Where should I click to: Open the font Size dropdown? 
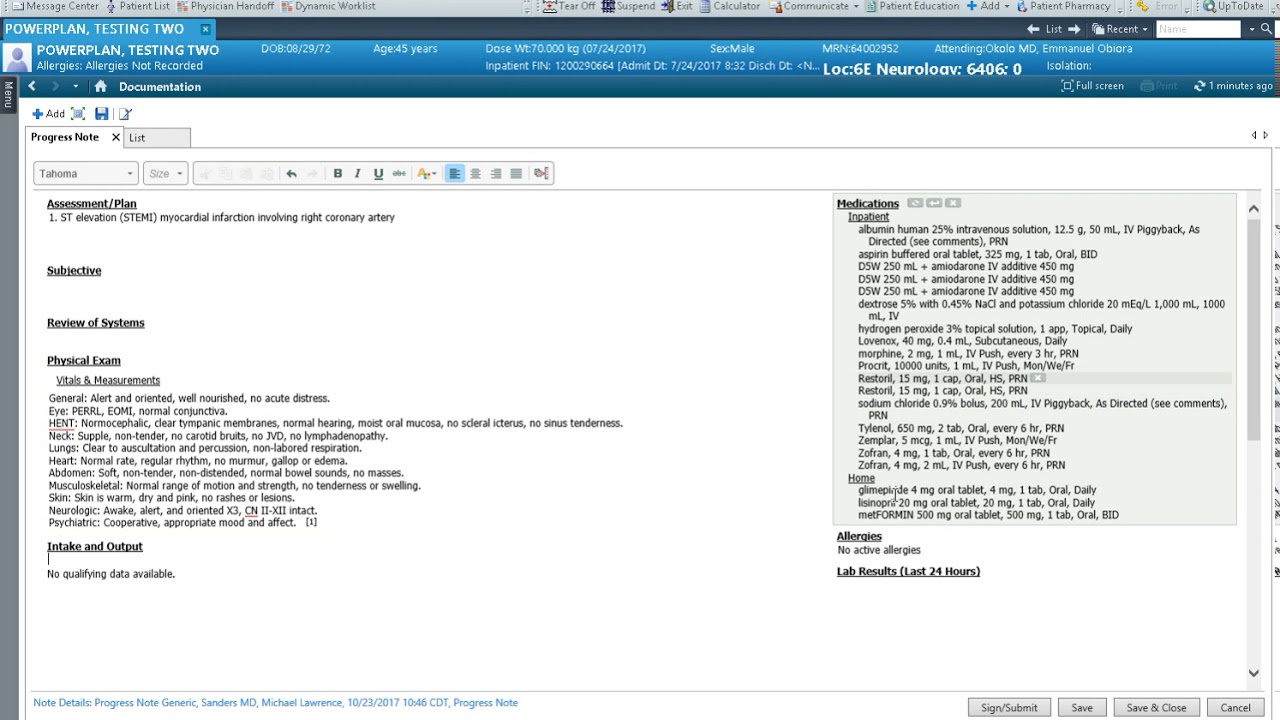pyautogui.click(x=165, y=174)
